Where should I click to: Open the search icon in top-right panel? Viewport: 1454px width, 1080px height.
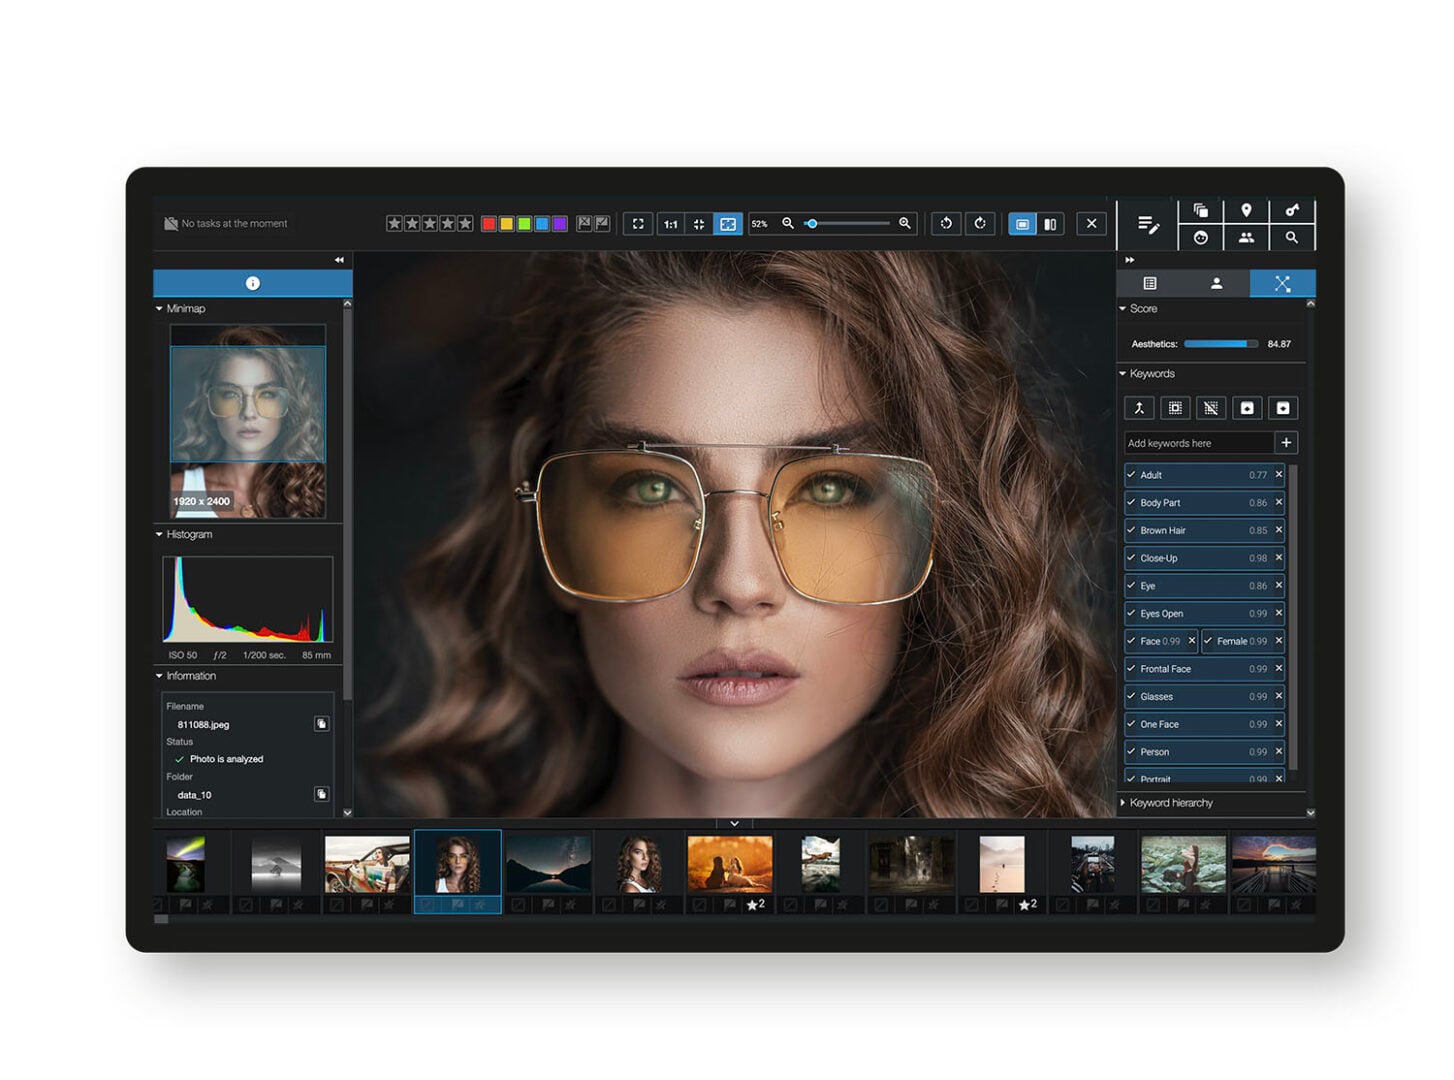tap(1292, 237)
